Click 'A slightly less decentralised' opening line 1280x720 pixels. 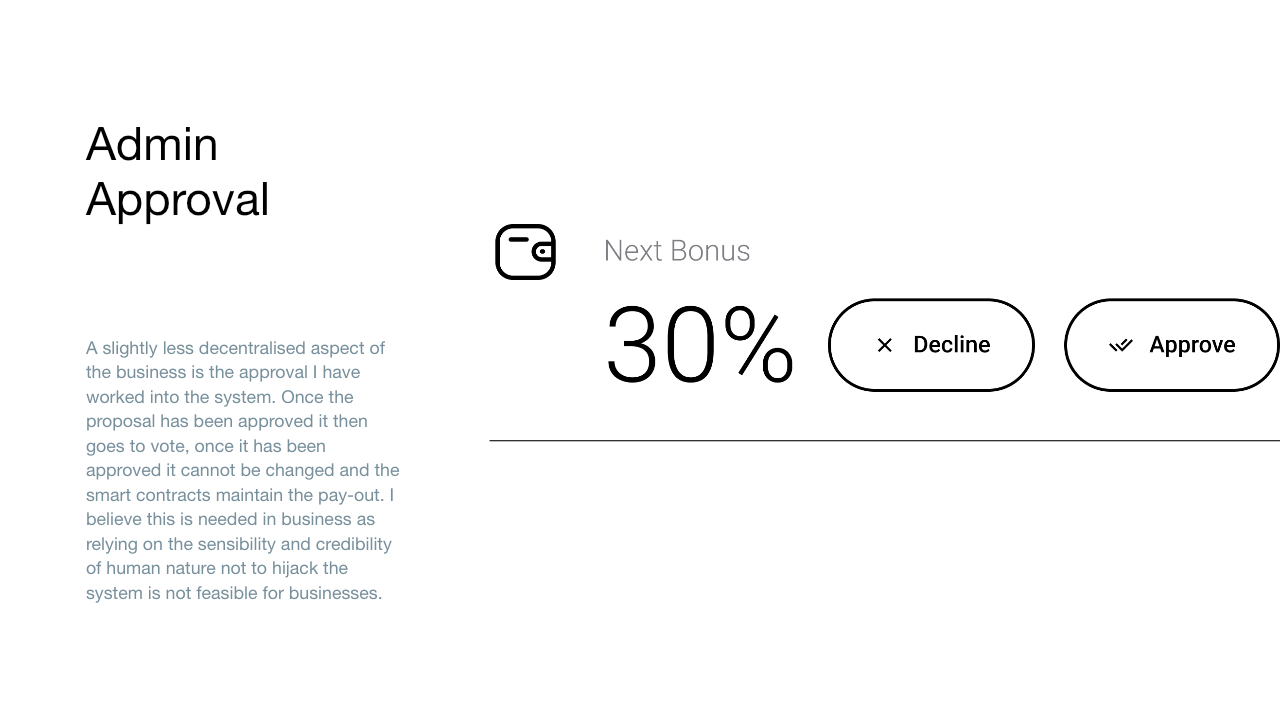[195, 348]
